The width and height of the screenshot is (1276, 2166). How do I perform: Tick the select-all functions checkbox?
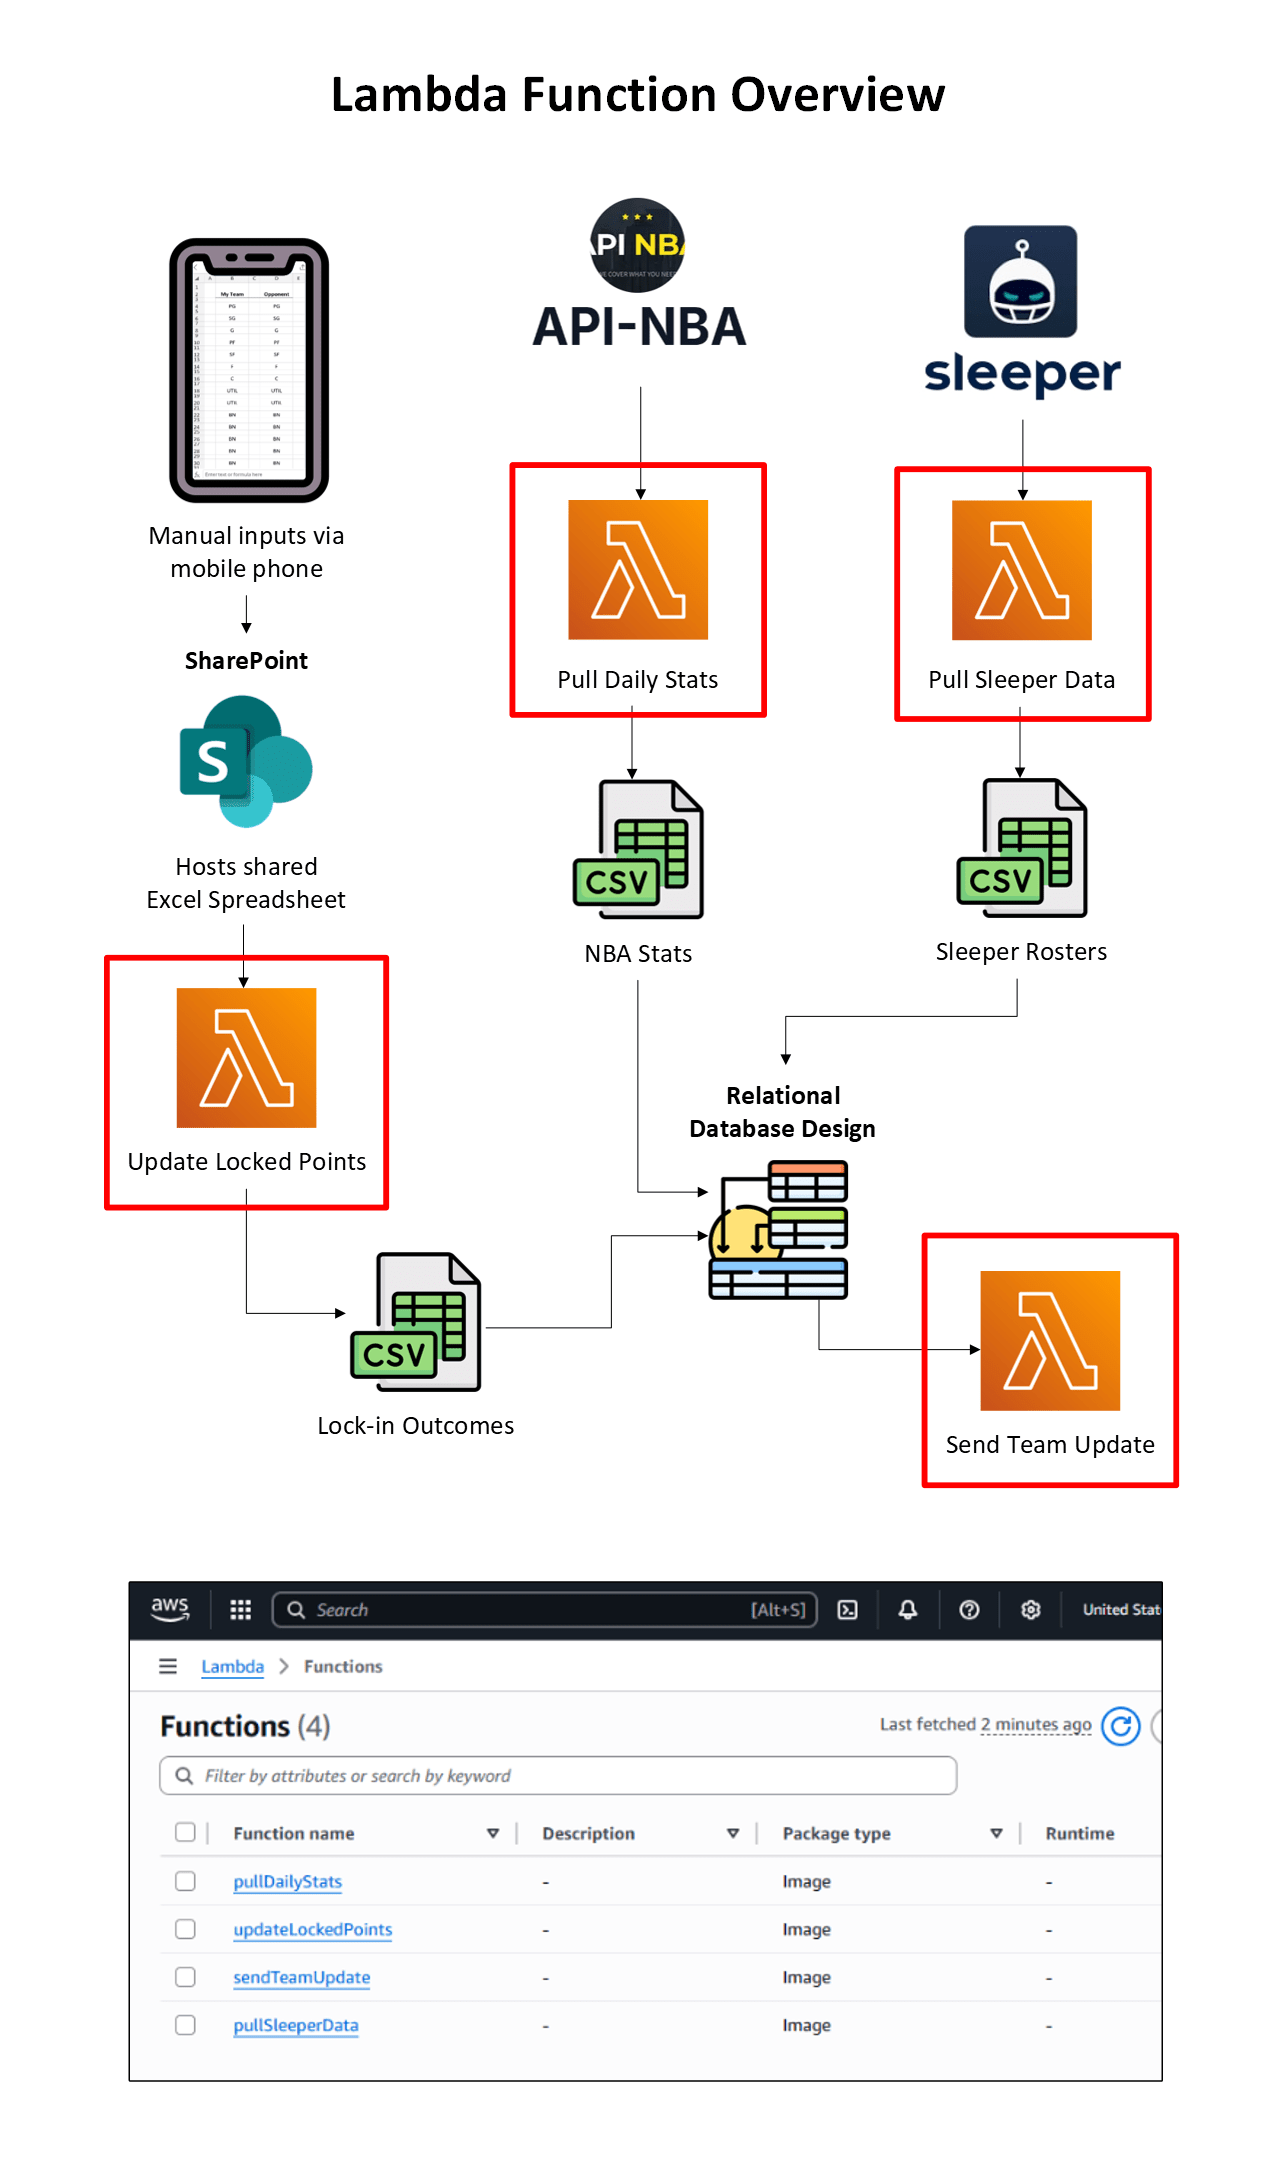185,1832
